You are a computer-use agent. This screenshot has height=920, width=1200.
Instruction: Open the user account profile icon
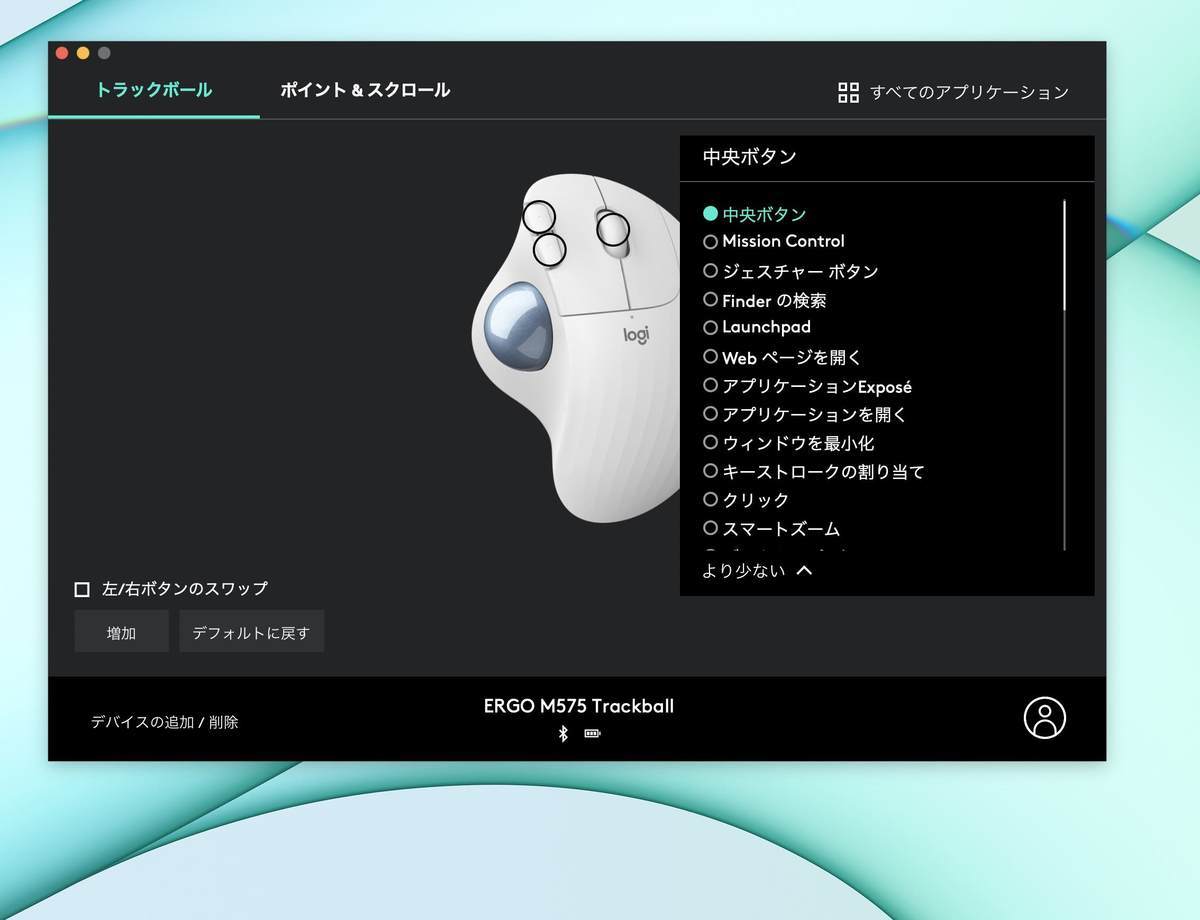tap(1044, 718)
